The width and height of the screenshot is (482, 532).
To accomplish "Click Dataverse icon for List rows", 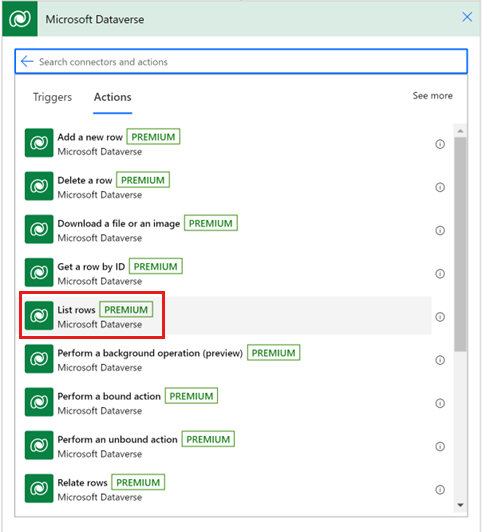I will click(39, 316).
